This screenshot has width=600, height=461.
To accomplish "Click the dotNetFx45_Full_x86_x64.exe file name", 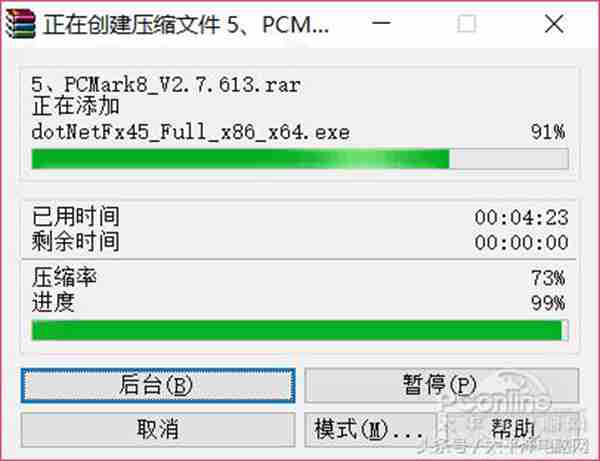I will [x=191, y=132].
